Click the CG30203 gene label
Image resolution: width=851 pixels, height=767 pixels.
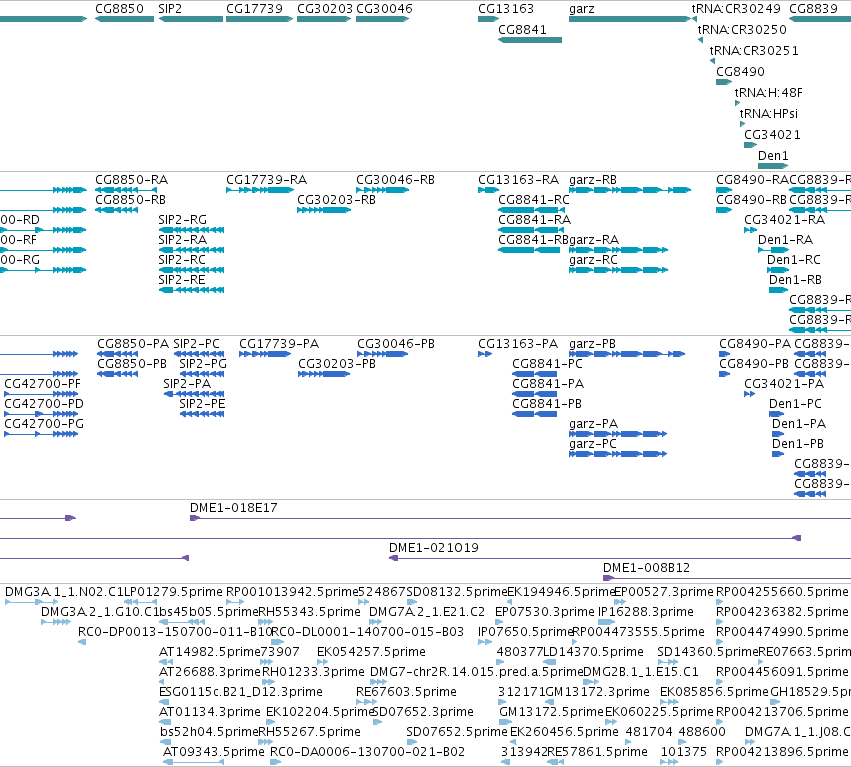coord(325,9)
